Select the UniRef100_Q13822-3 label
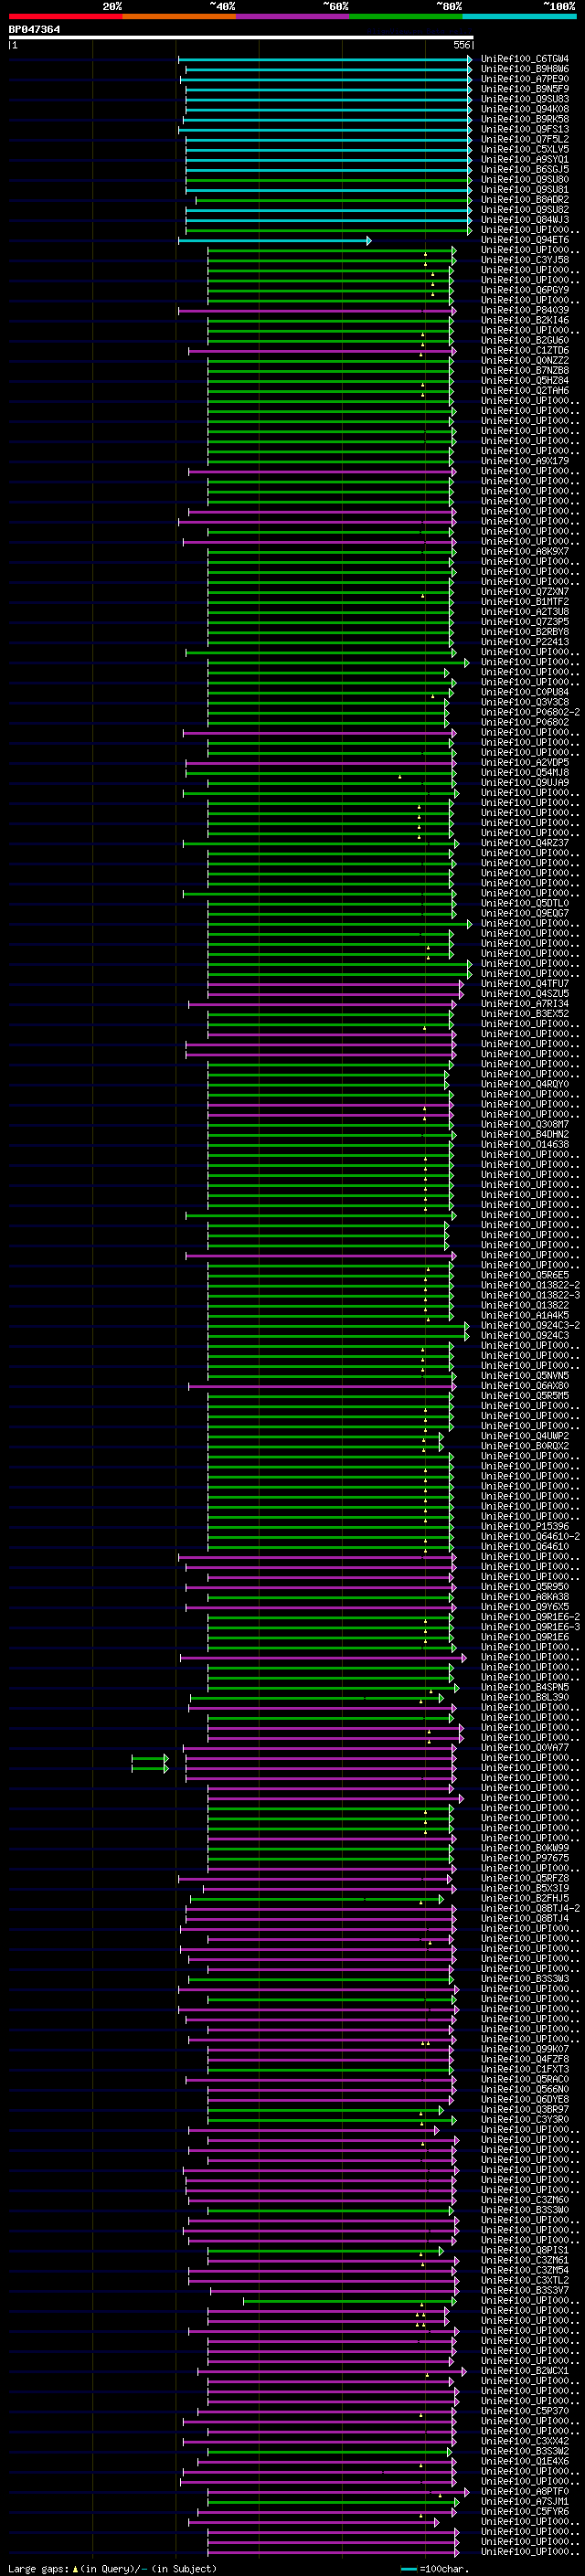The width and height of the screenshot is (585, 2576). click(x=530, y=1295)
